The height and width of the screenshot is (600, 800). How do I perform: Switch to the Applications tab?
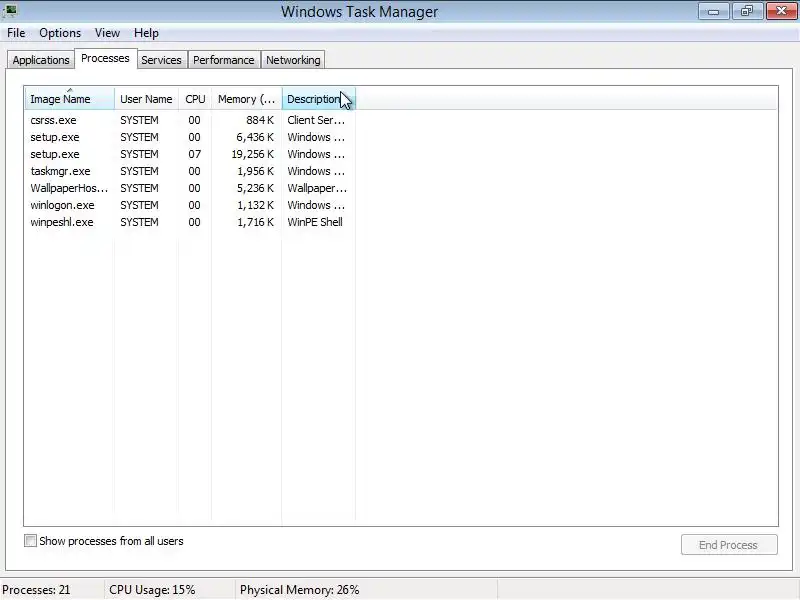point(41,60)
